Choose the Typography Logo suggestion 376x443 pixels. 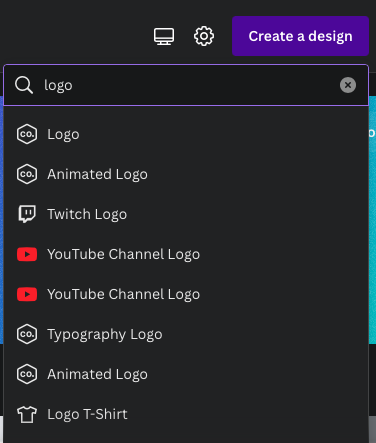click(x=186, y=334)
